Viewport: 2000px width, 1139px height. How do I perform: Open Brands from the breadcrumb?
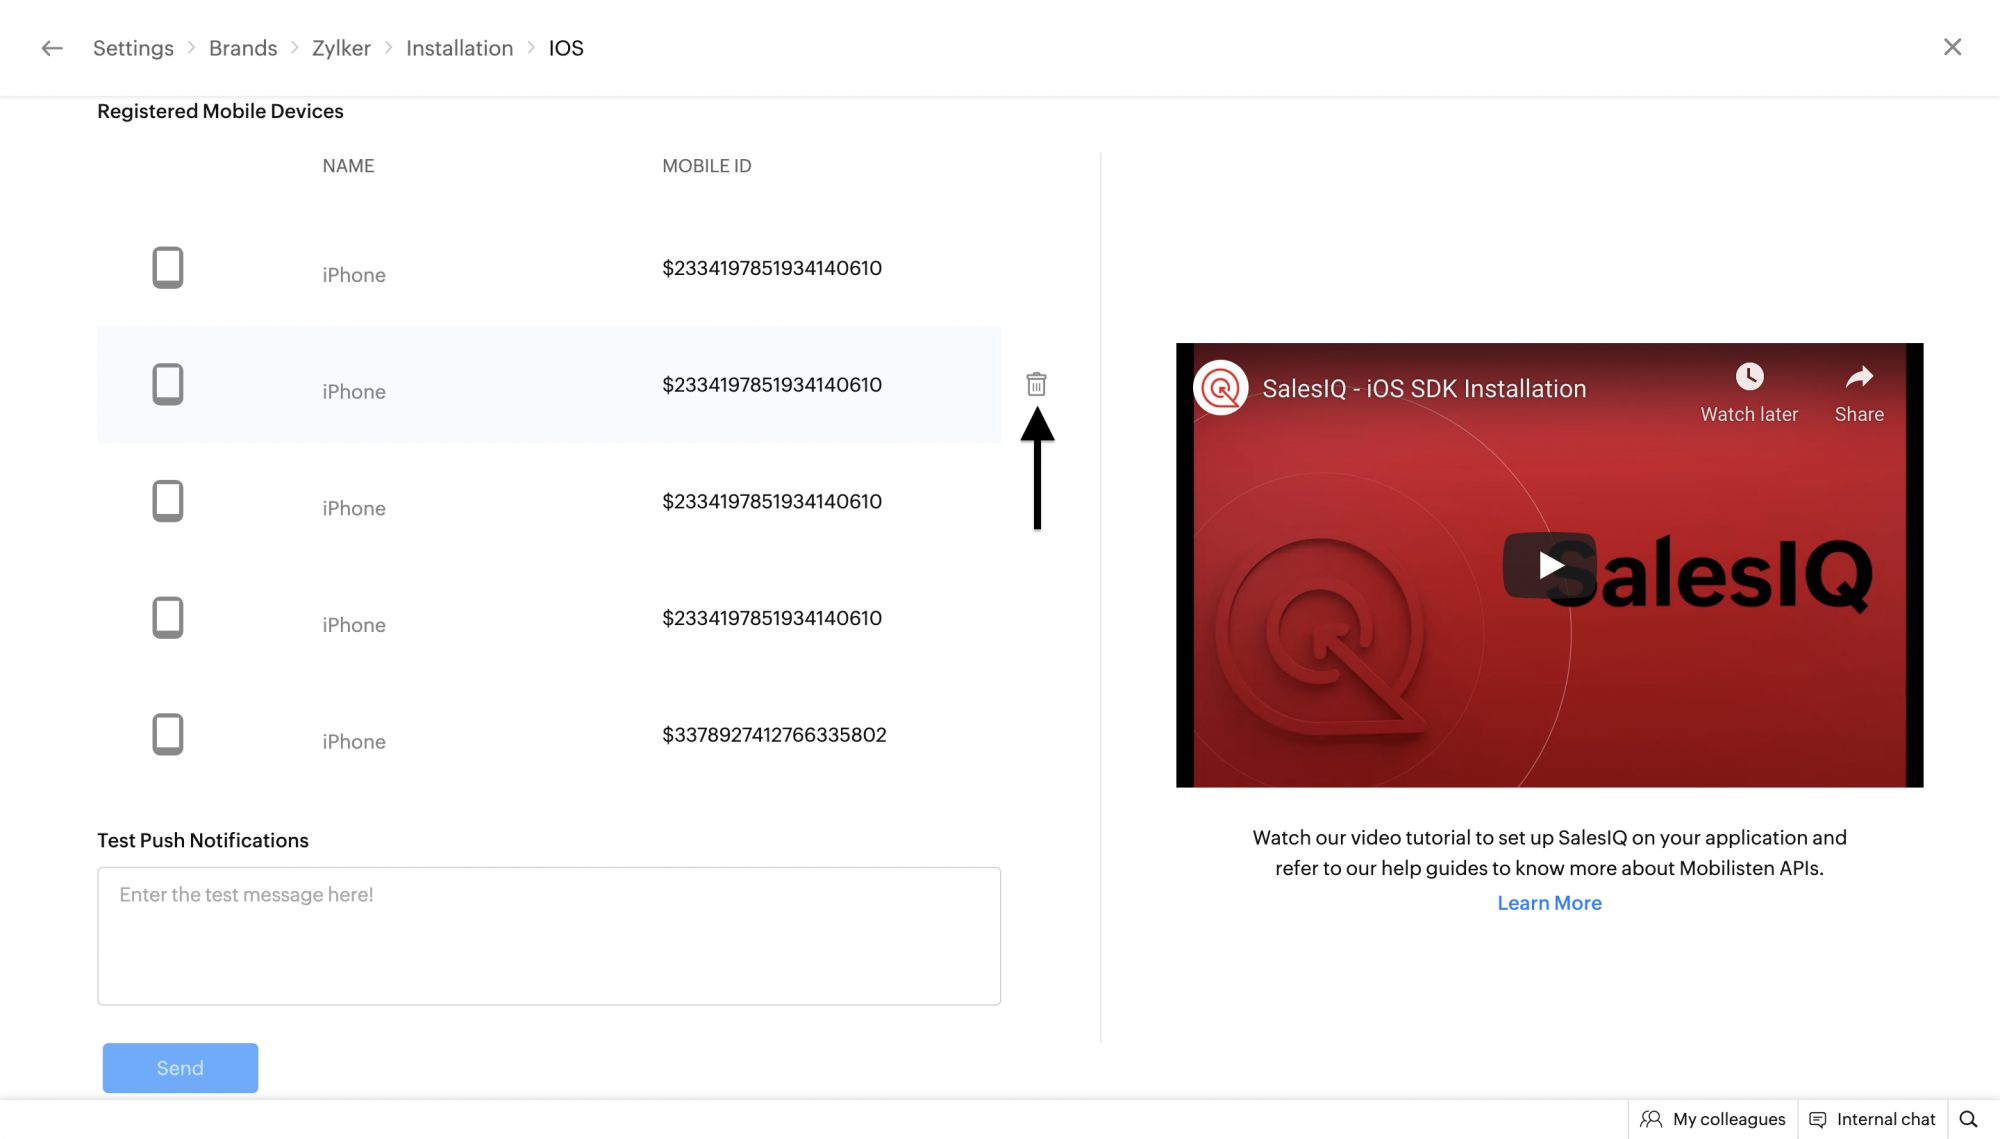point(242,47)
